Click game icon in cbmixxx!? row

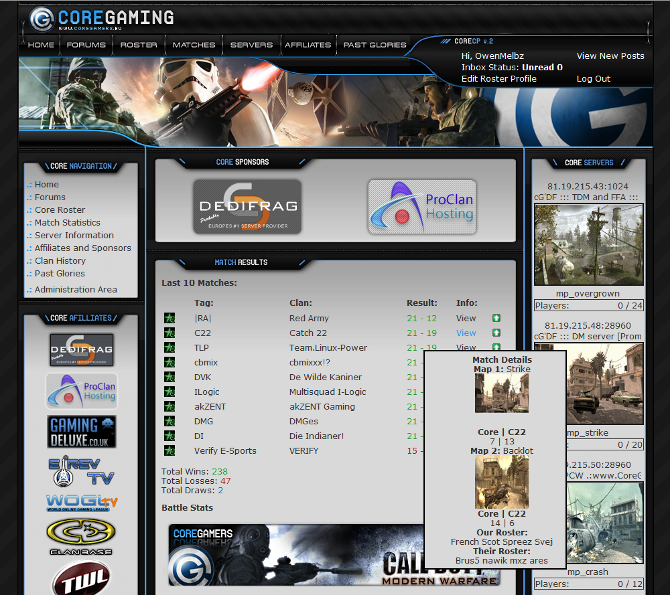[170, 362]
